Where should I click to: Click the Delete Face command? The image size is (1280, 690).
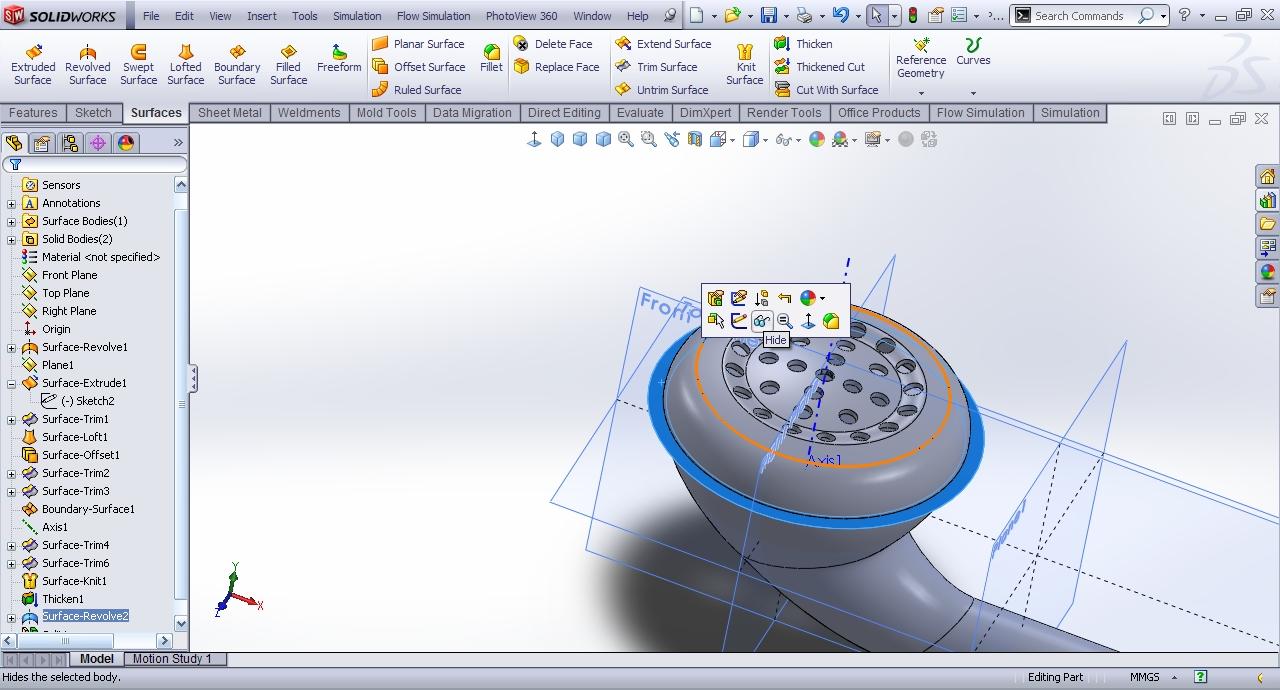coord(552,44)
